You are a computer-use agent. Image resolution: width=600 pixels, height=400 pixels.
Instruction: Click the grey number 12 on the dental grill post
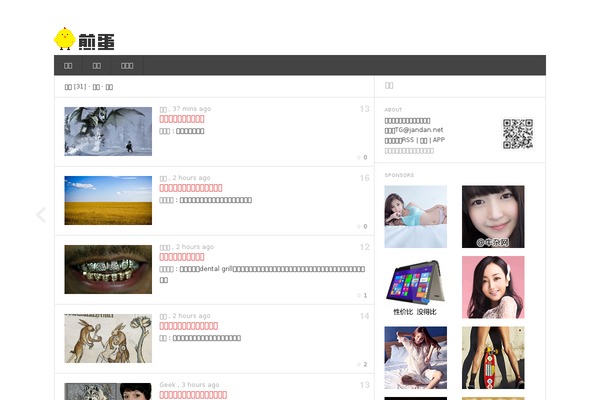click(365, 247)
